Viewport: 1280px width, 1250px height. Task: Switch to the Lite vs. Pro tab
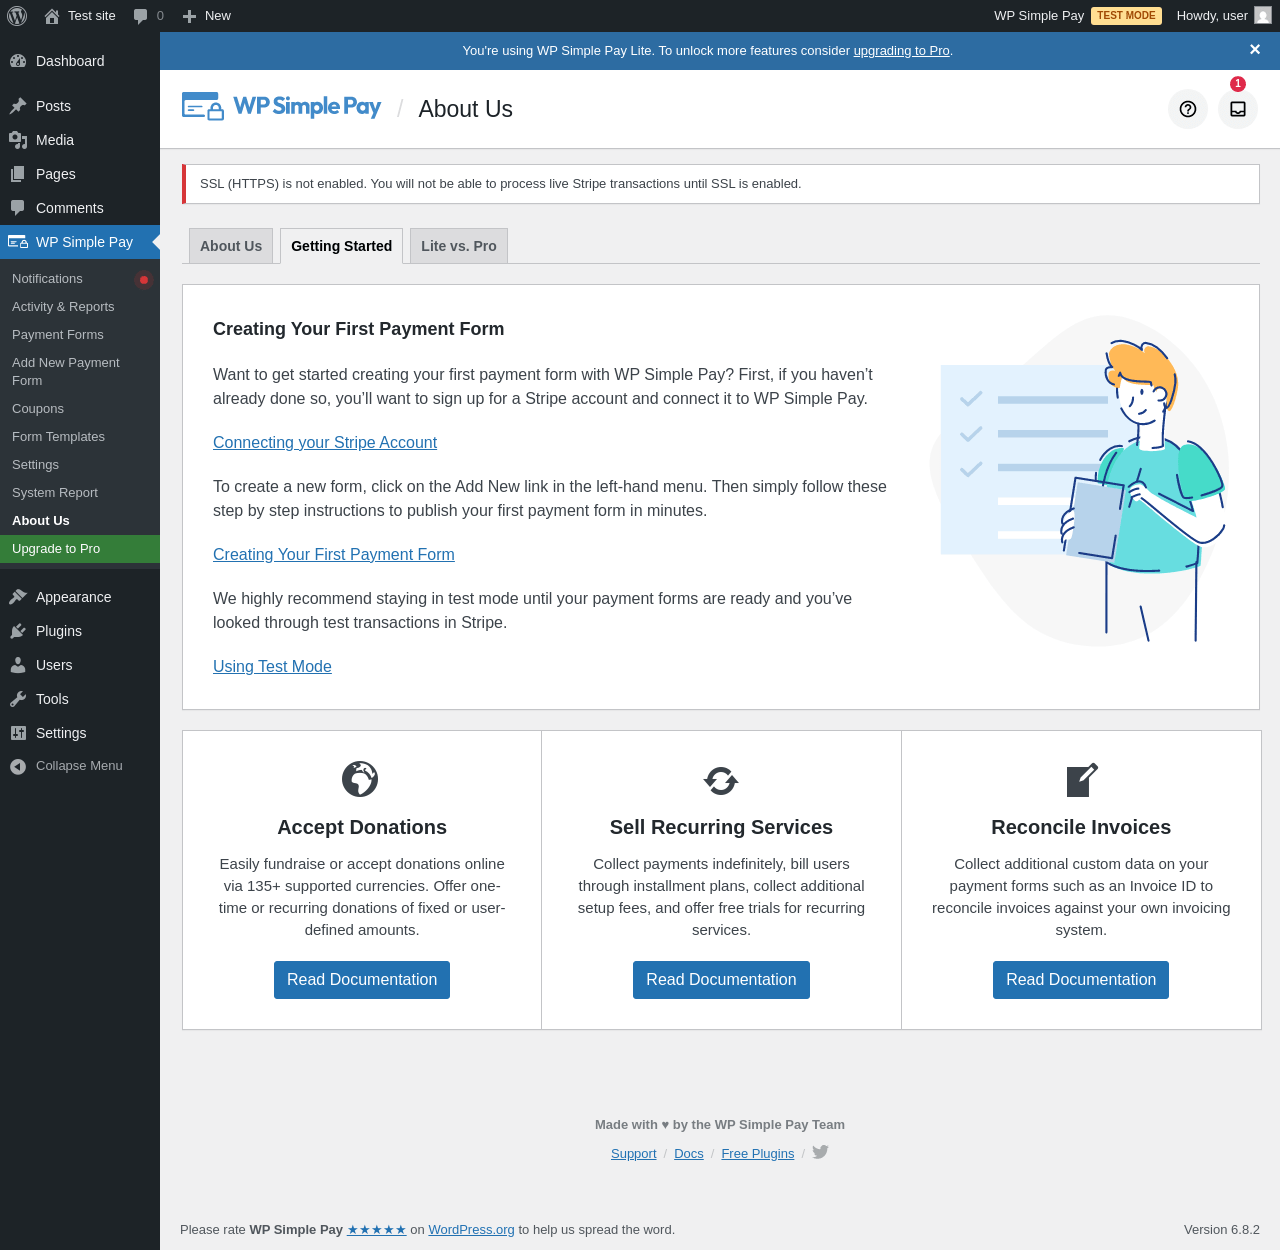pyautogui.click(x=459, y=246)
